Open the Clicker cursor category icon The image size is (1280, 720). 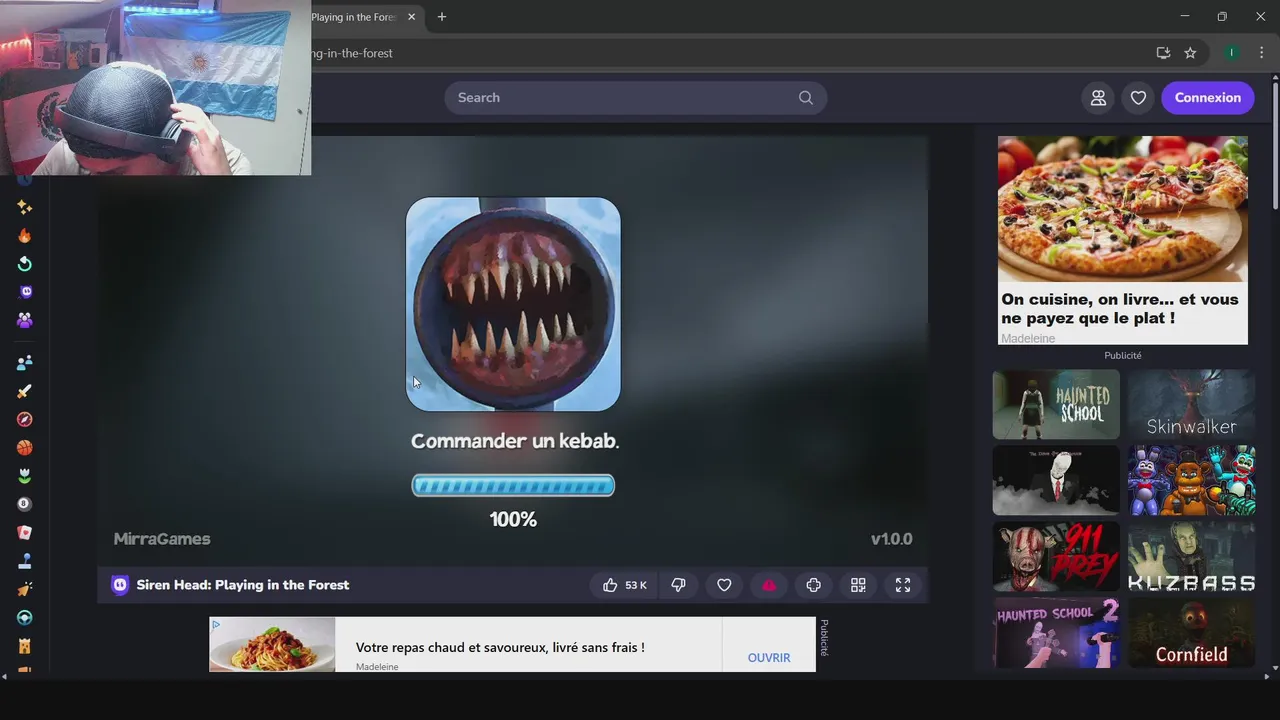25,590
